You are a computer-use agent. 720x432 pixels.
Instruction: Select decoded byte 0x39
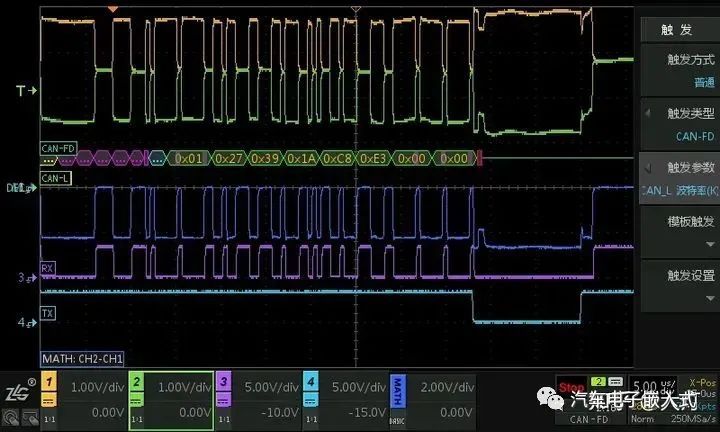tap(265, 158)
